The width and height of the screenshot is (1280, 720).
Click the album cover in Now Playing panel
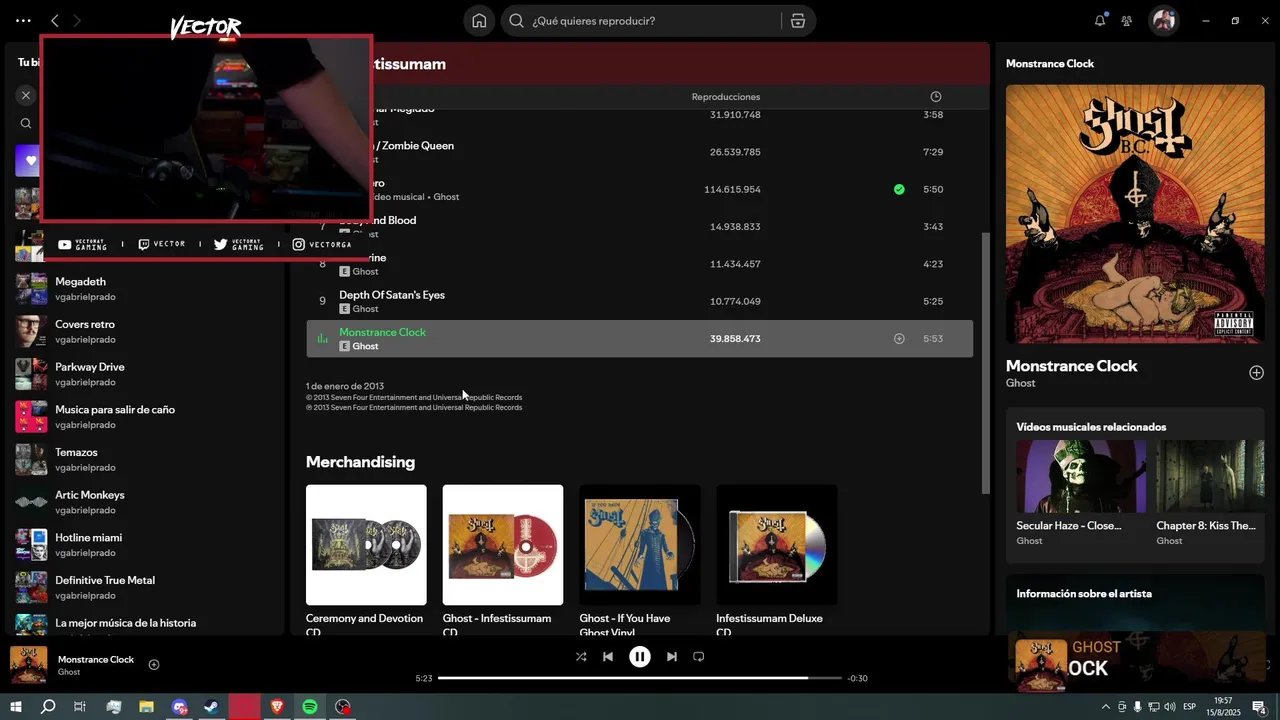(x=1135, y=214)
